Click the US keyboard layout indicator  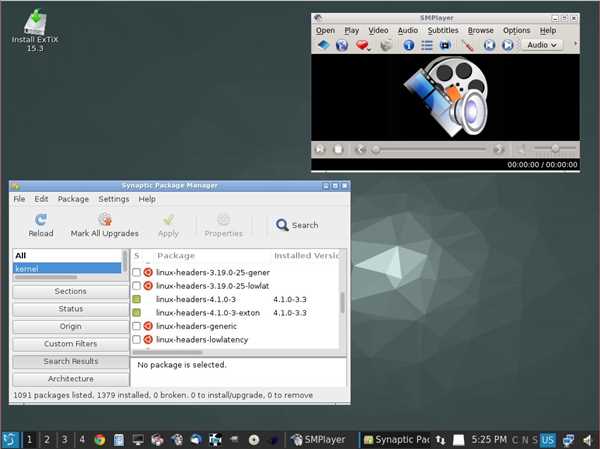coord(547,440)
